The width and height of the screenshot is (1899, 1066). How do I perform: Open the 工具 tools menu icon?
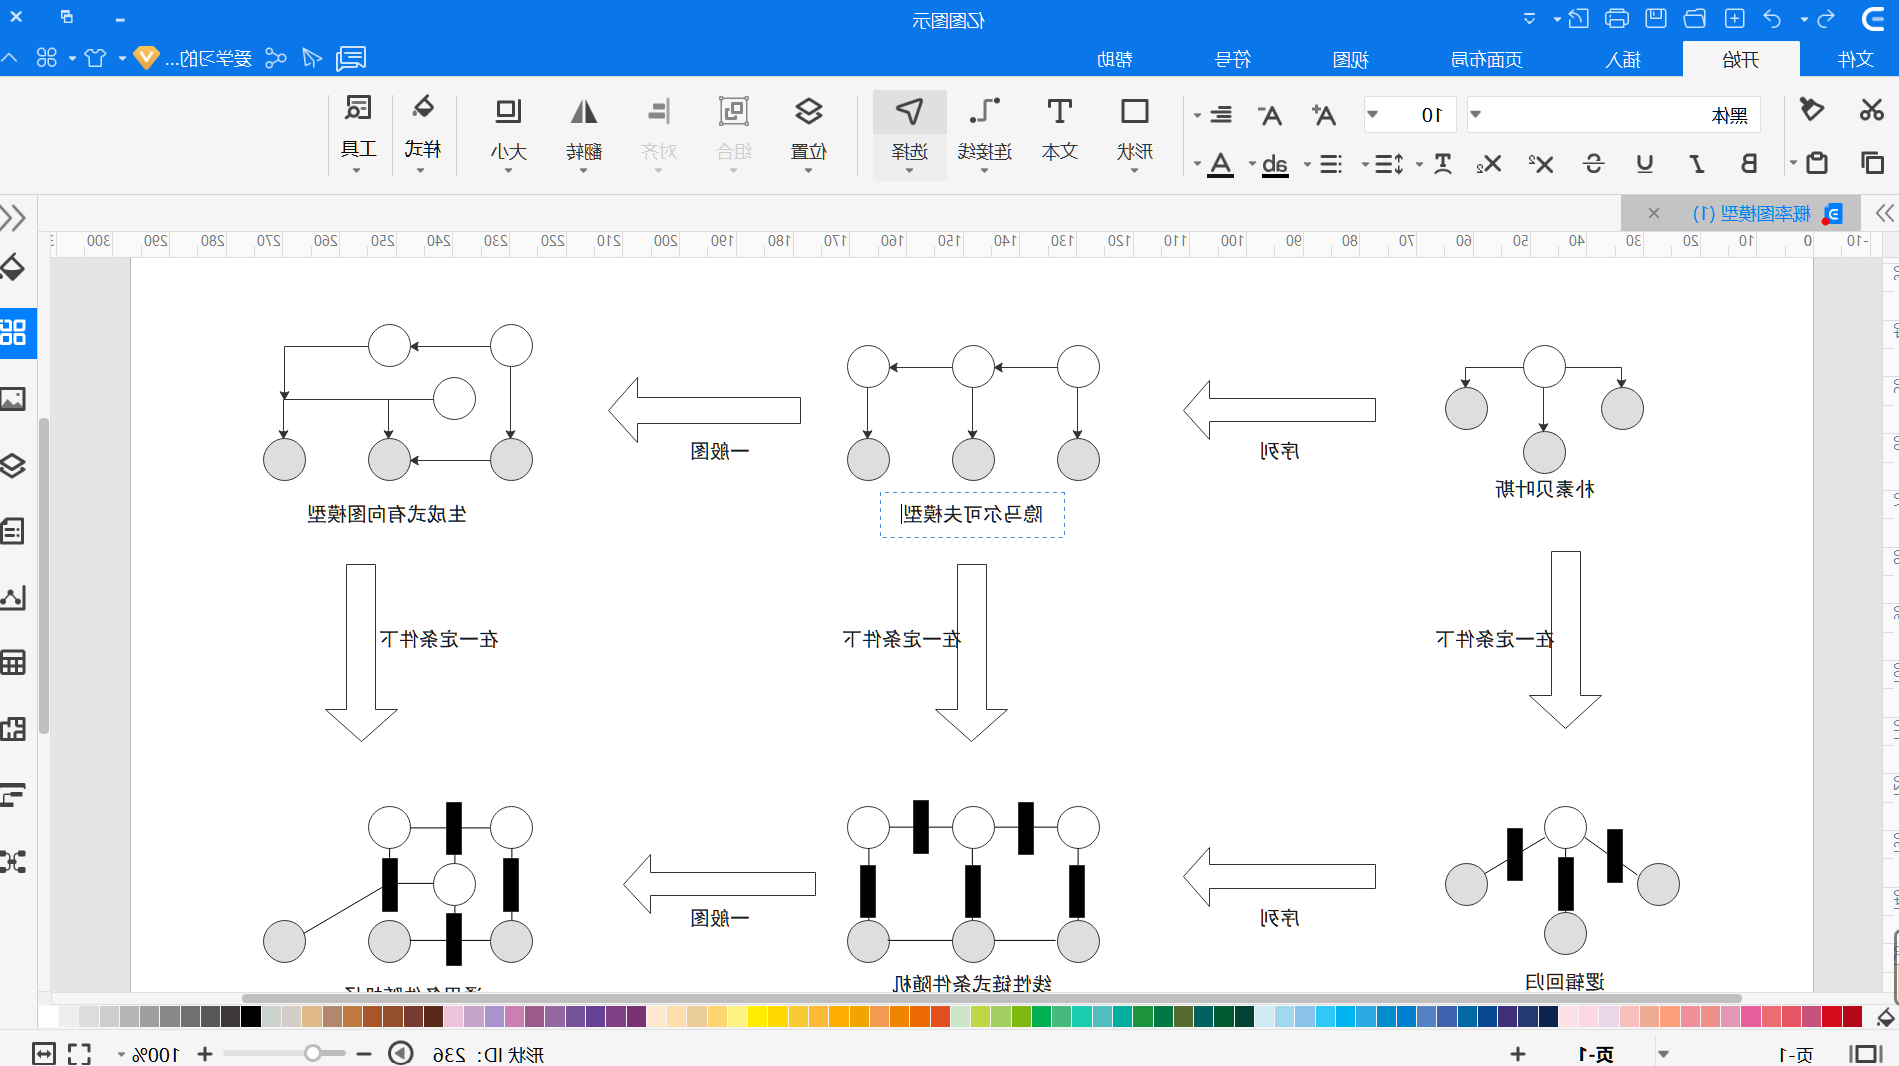[x=358, y=128]
